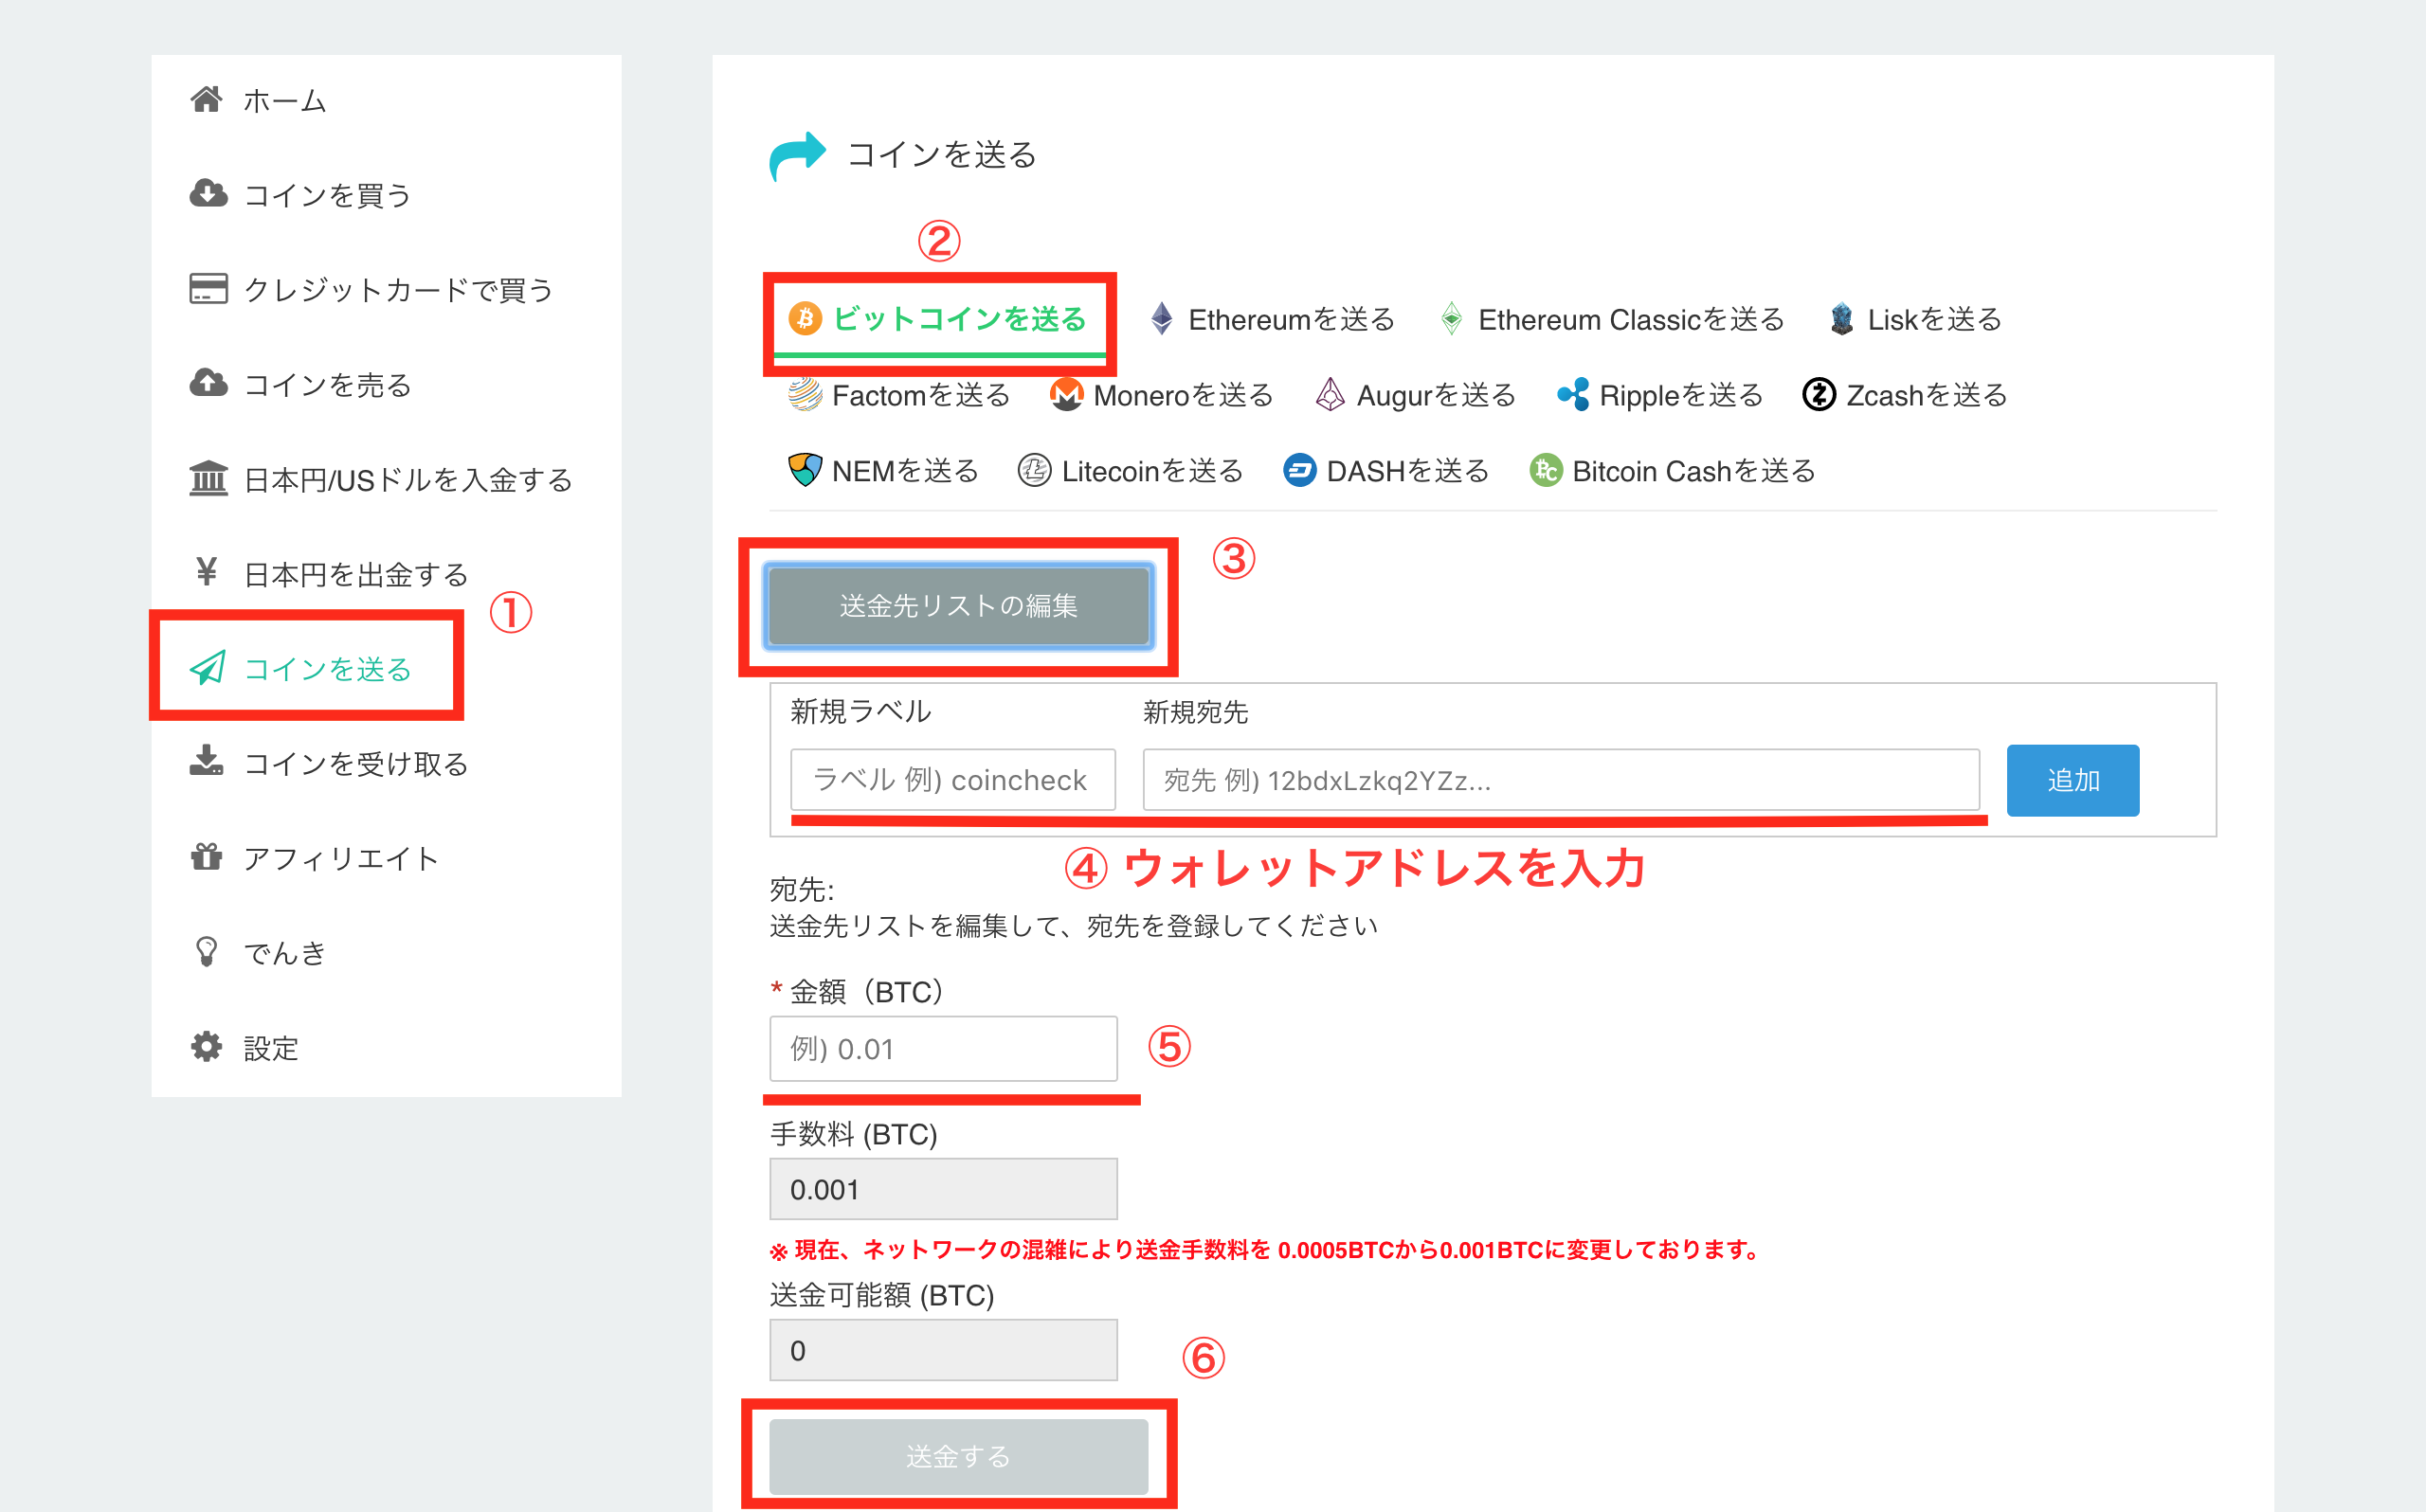This screenshot has height=1512, width=2426.
Task: Switch to Zcashを送る tab
Action: pyautogui.click(x=1905, y=395)
